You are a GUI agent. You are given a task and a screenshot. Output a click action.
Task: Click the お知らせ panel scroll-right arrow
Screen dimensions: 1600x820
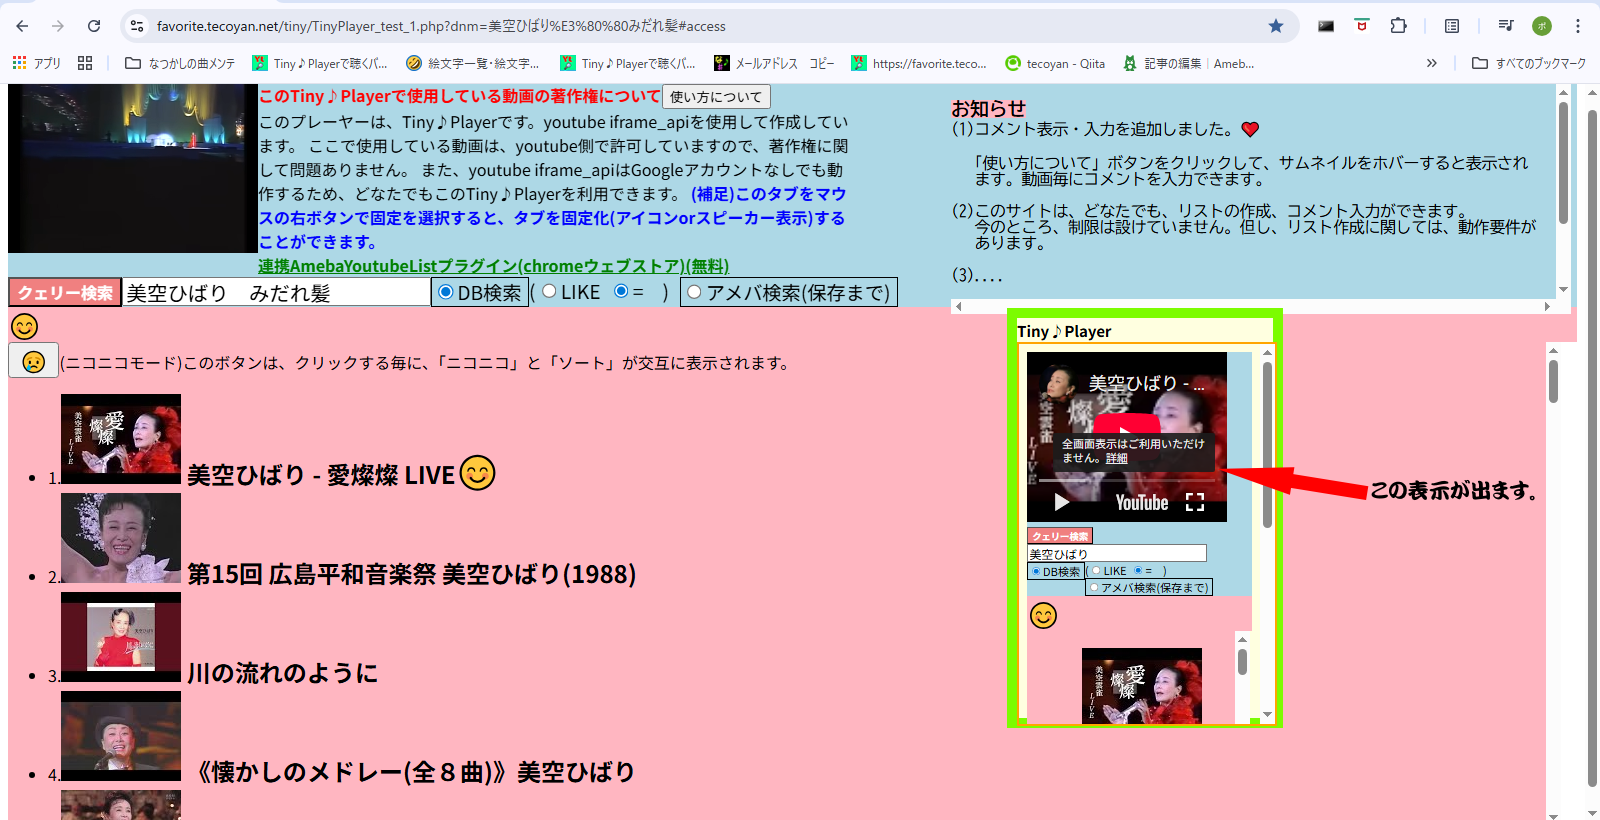click(1548, 306)
